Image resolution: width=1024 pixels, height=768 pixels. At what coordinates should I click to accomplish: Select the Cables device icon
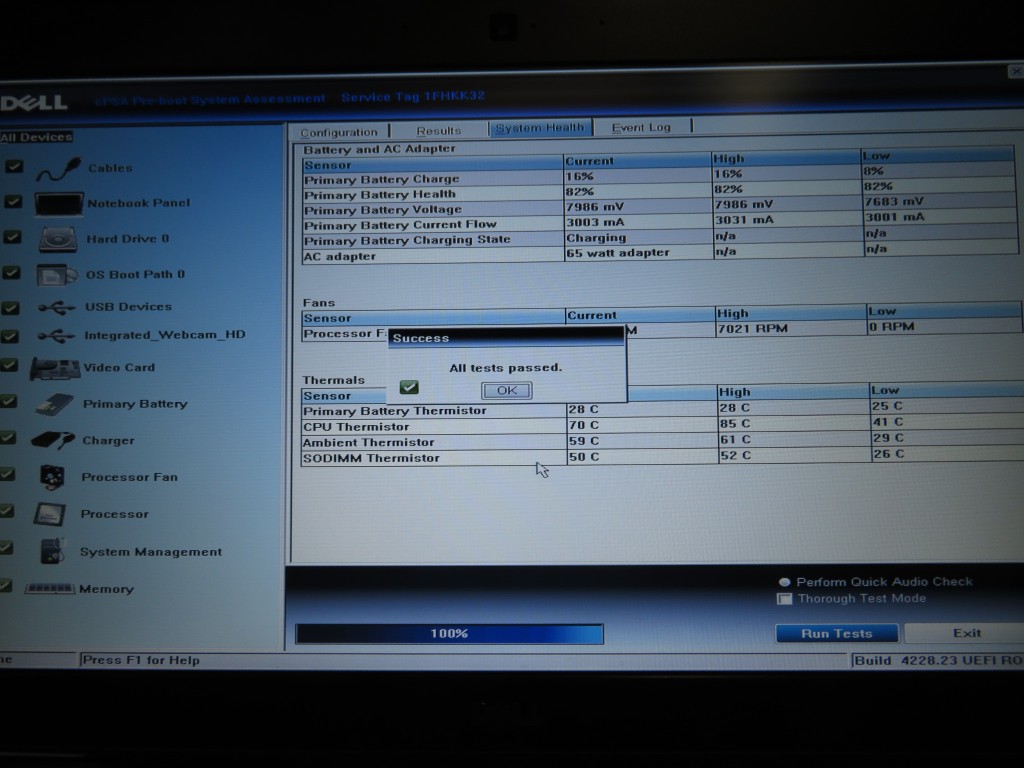point(58,168)
